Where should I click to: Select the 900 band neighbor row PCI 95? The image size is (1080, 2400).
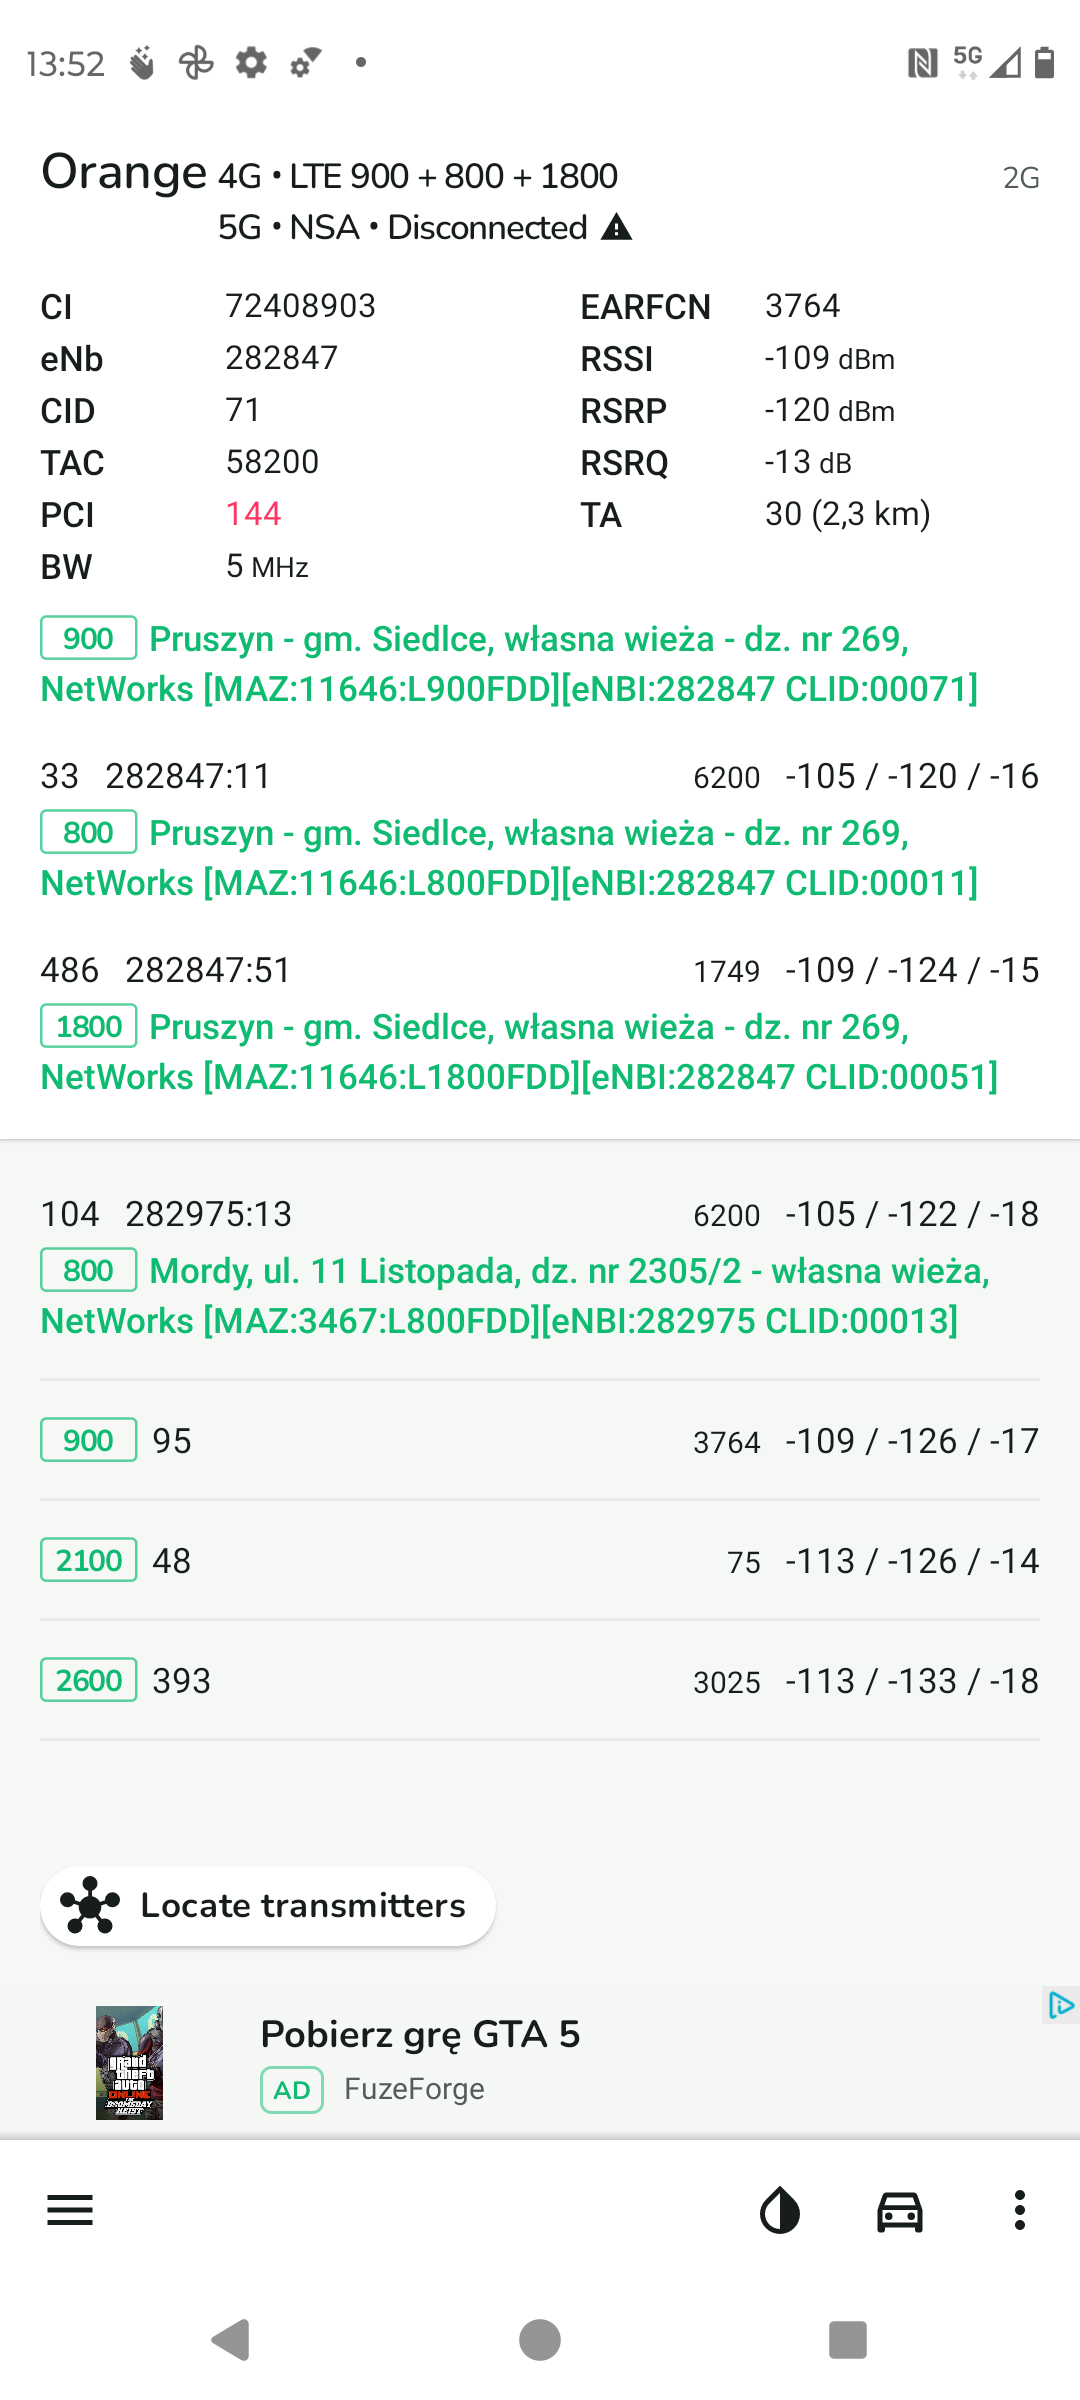click(x=540, y=1440)
